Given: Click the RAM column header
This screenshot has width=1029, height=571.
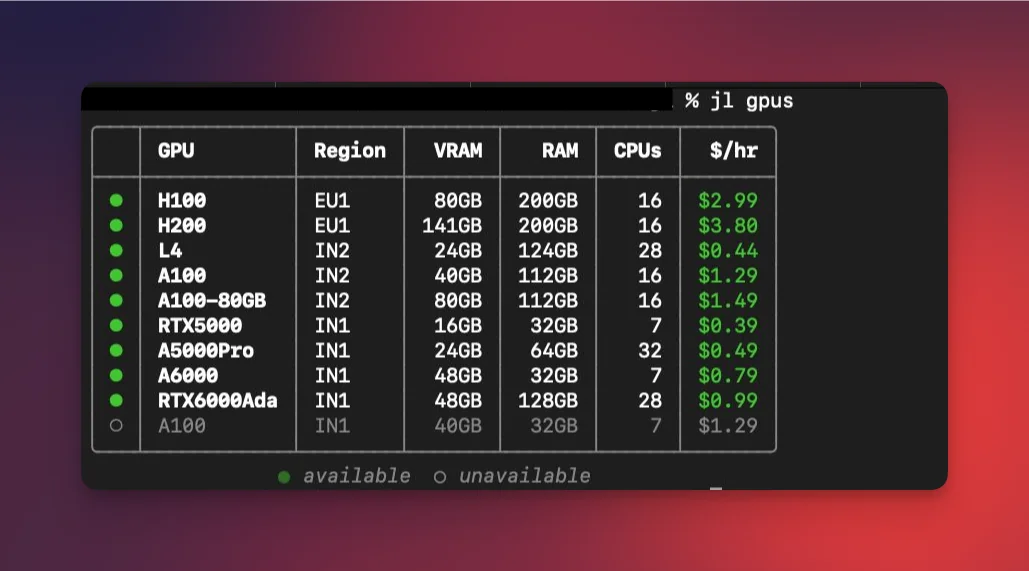Looking at the screenshot, I should (x=560, y=150).
